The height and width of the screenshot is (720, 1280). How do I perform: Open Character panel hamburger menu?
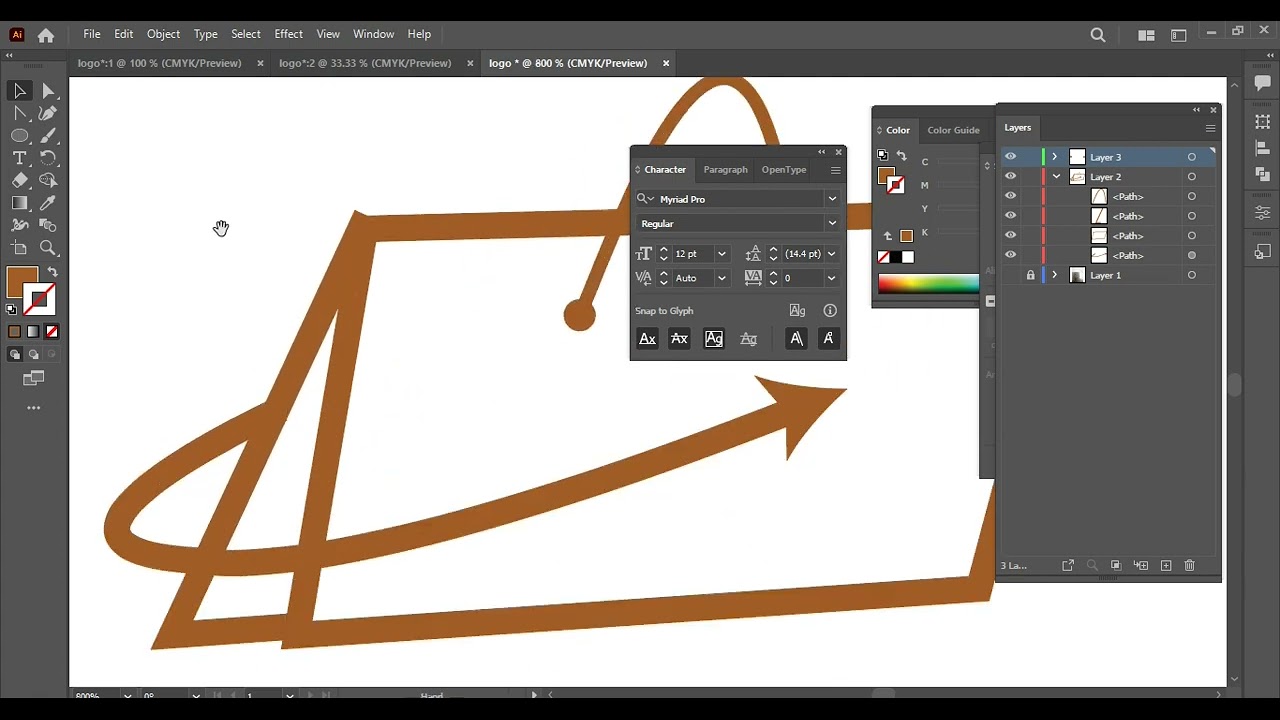click(835, 170)
